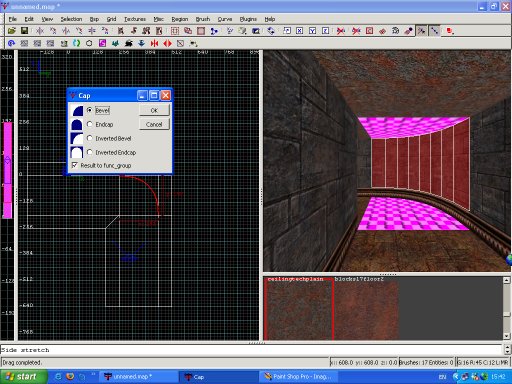Open the Curve menu
512x384 pixels.
point(225,19)
